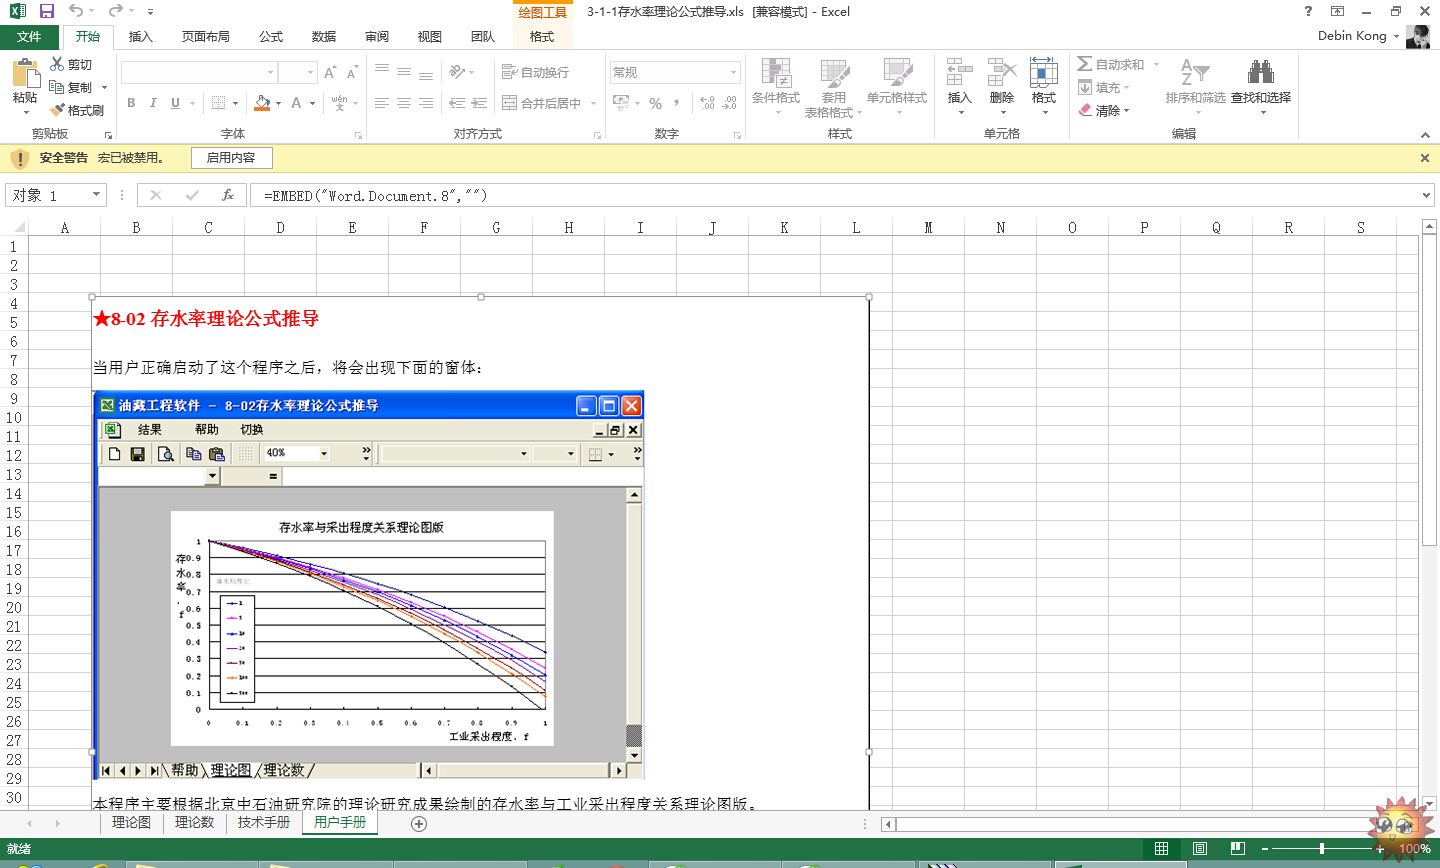Screen dimensions: 1440x868
Task: Select sheet tab 理论图
Action: point(131,822)
